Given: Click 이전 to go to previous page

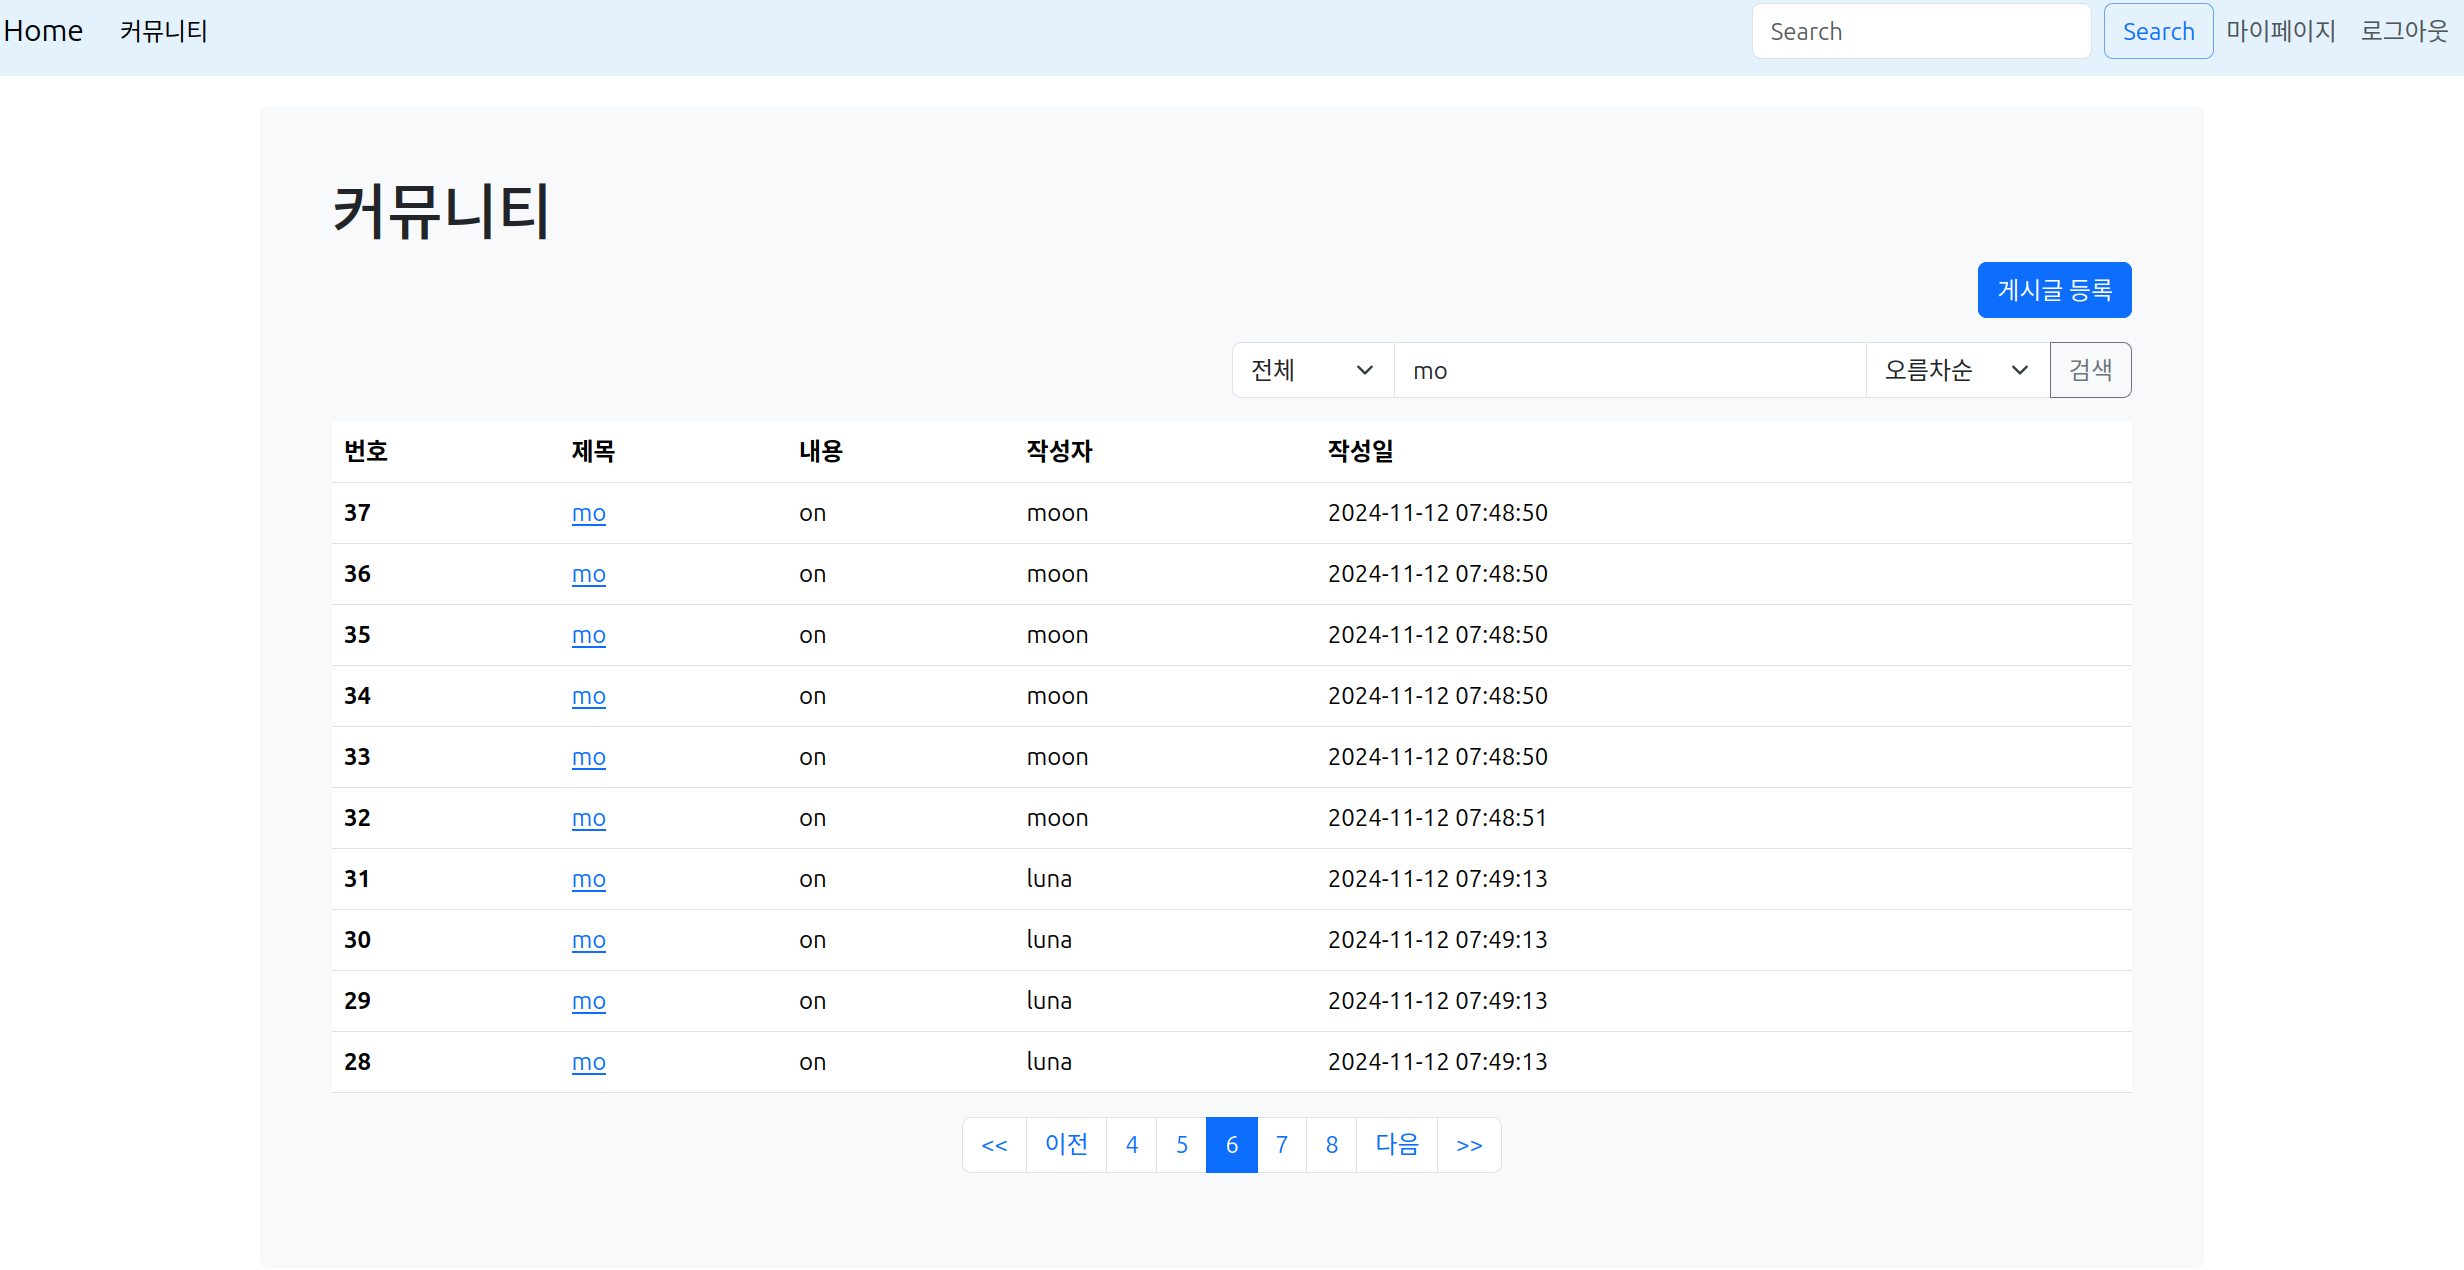Looking at the screenshot, I should (x=1066, y=1144).
